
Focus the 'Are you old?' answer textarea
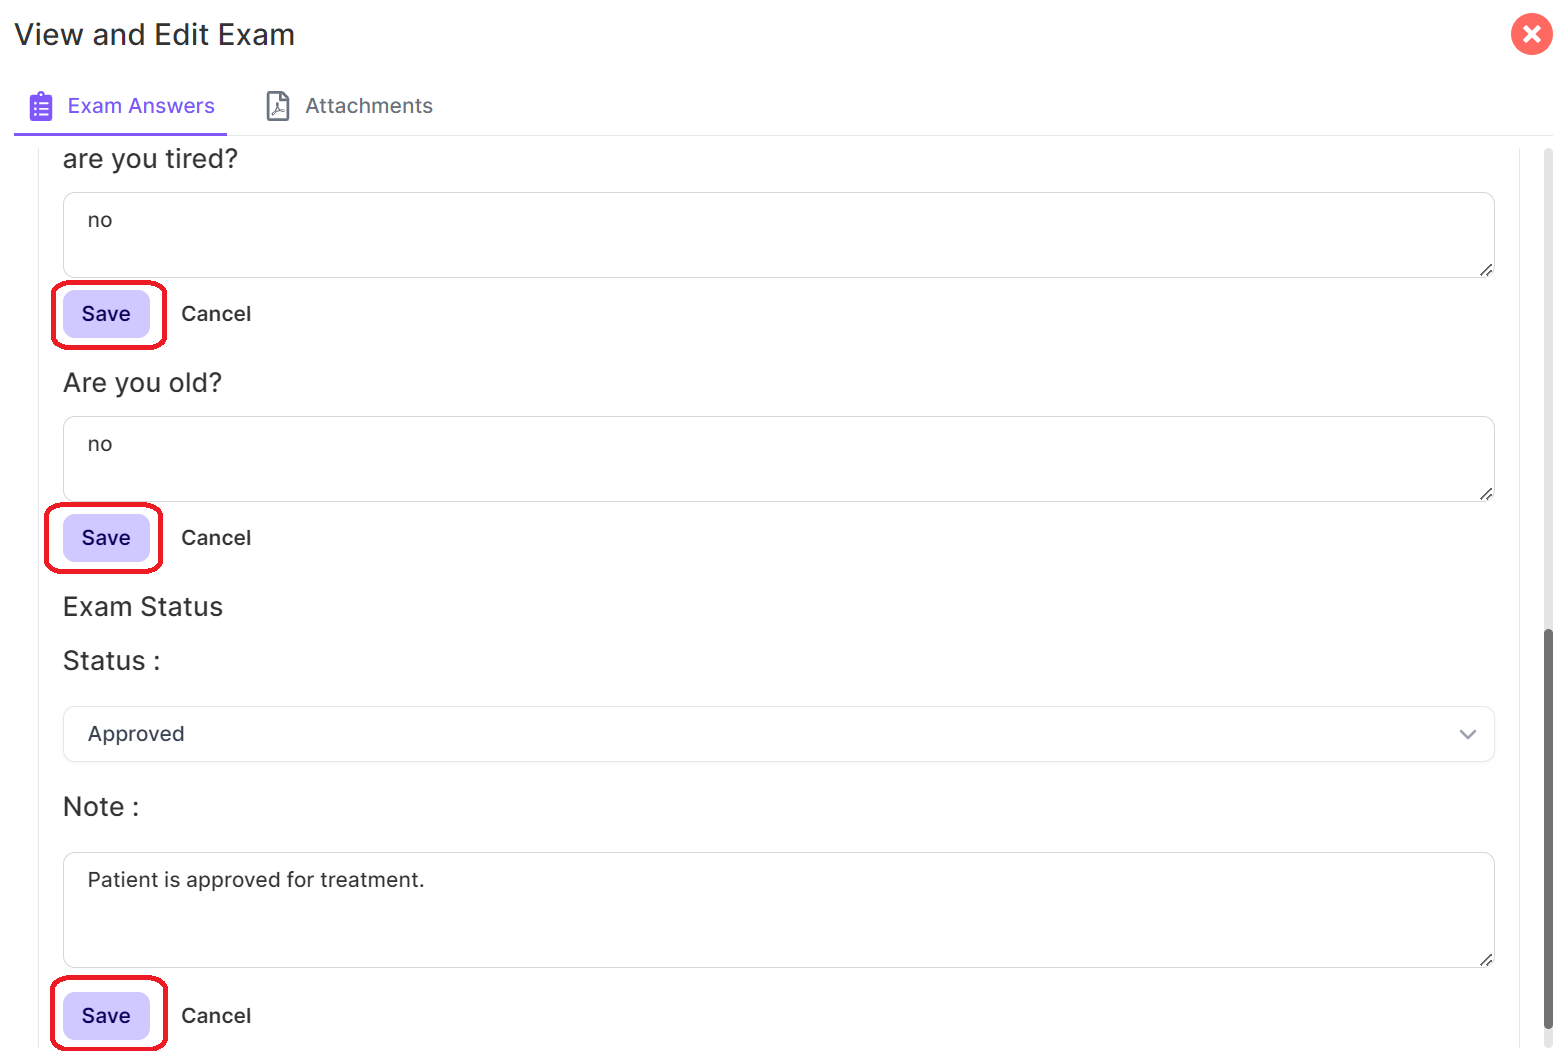(x=778, y=459)
